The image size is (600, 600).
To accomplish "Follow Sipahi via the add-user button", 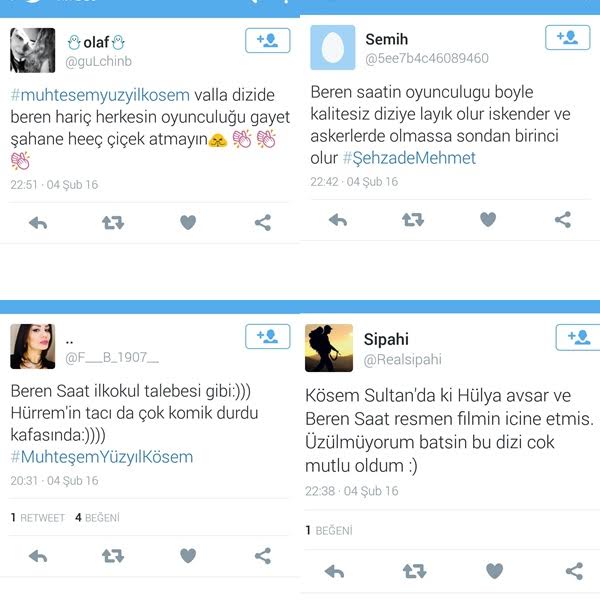I will tap(578, 337).
